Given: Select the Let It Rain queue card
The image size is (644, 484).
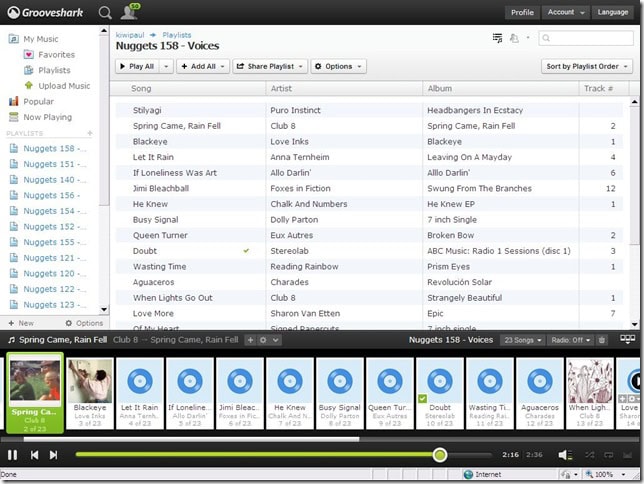Looking at the screenshot, I should coord(140,393).
